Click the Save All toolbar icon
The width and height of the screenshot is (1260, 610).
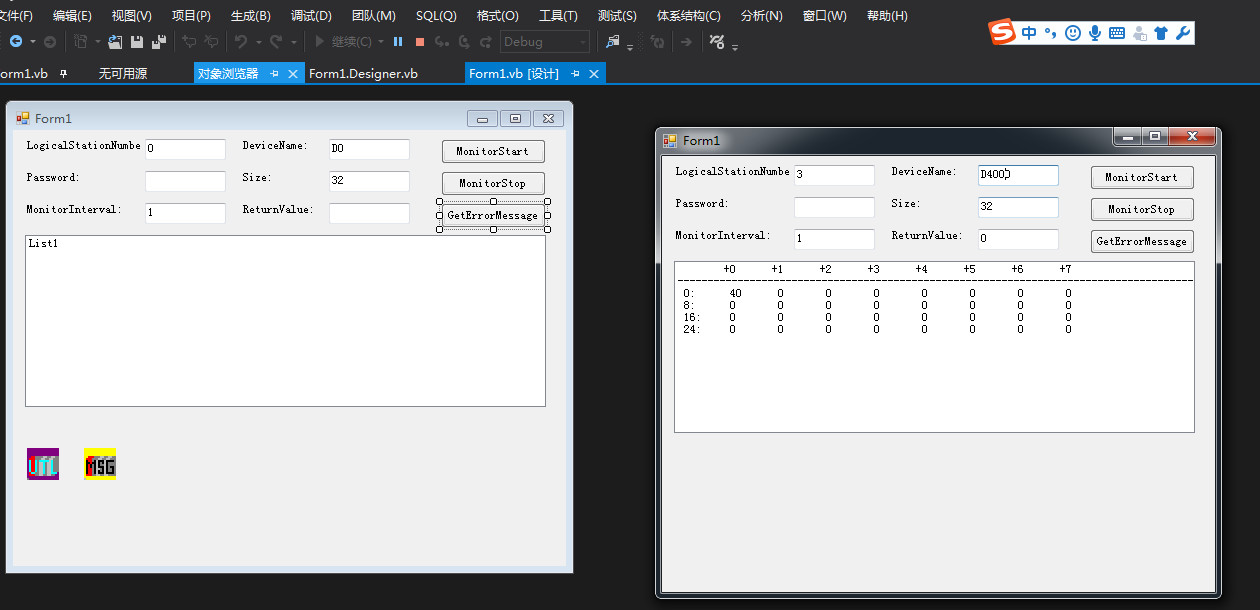click(x=158, y=42)
